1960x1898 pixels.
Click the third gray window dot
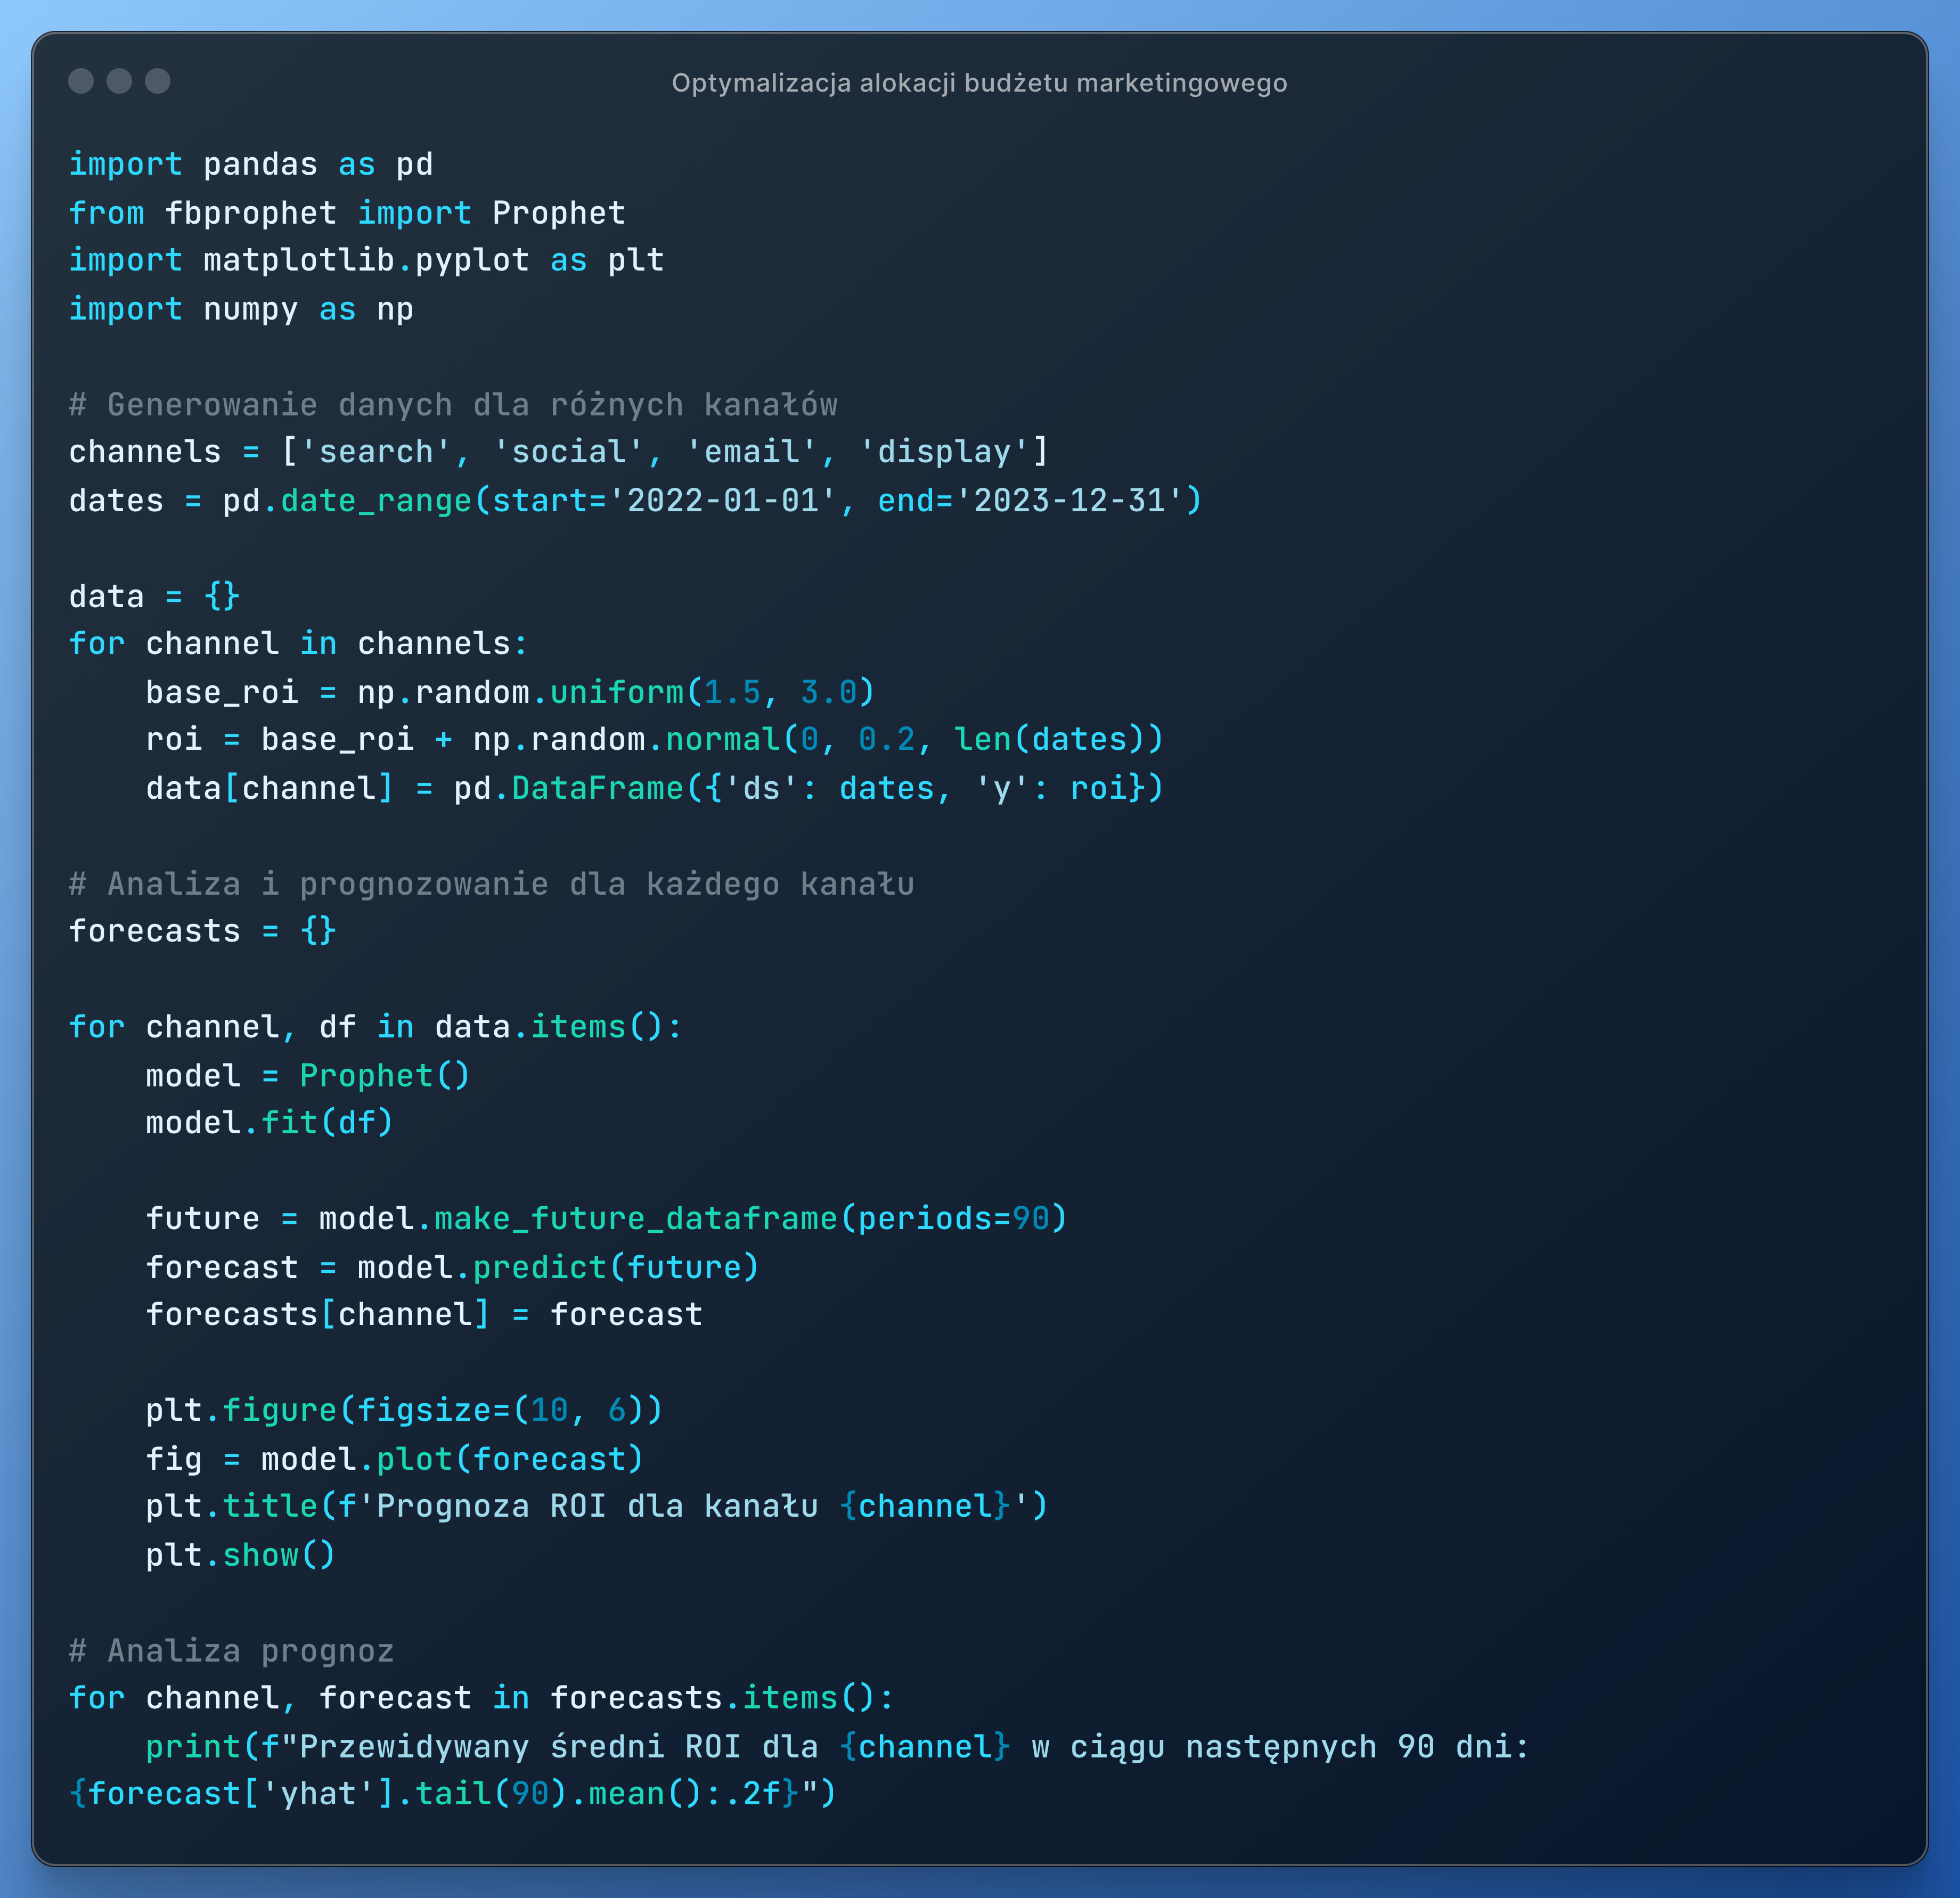coord(158,81)
